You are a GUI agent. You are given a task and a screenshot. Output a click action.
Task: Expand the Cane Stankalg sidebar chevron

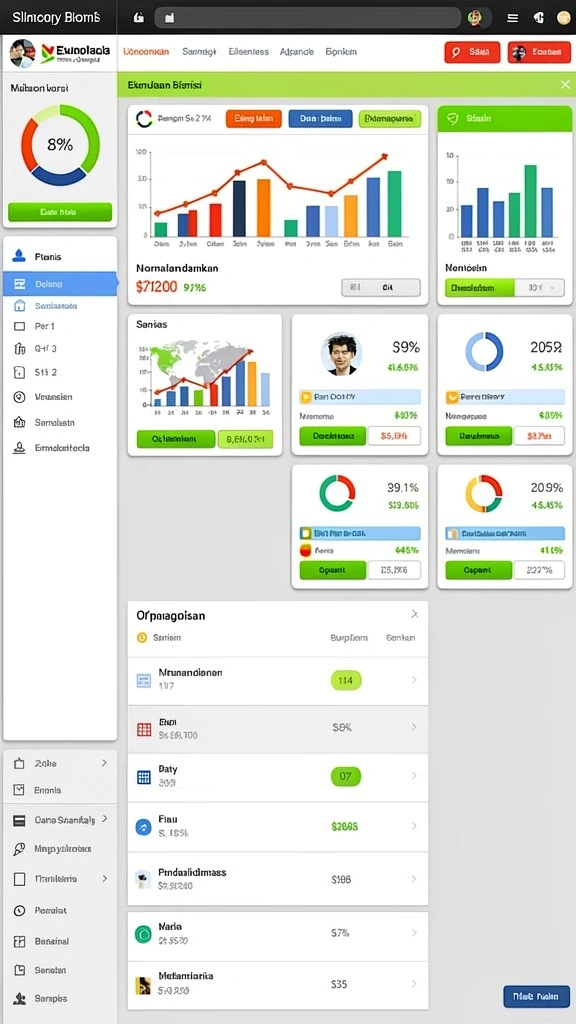(104, 819)
